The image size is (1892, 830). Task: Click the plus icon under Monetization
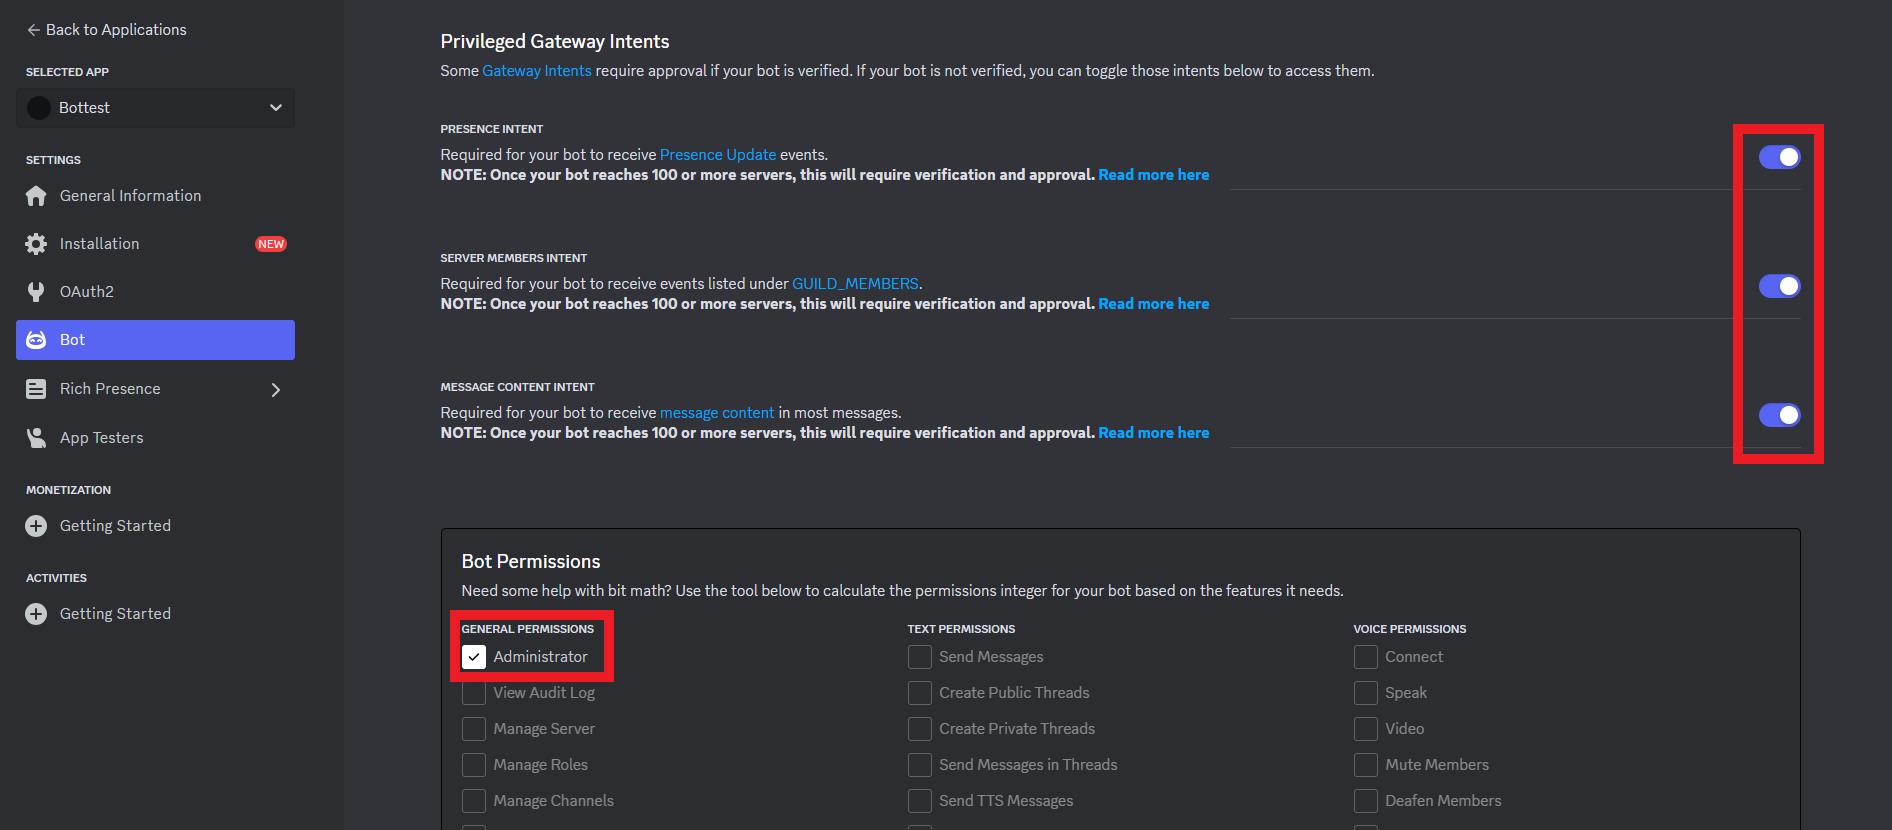click(x=36, y=526)
